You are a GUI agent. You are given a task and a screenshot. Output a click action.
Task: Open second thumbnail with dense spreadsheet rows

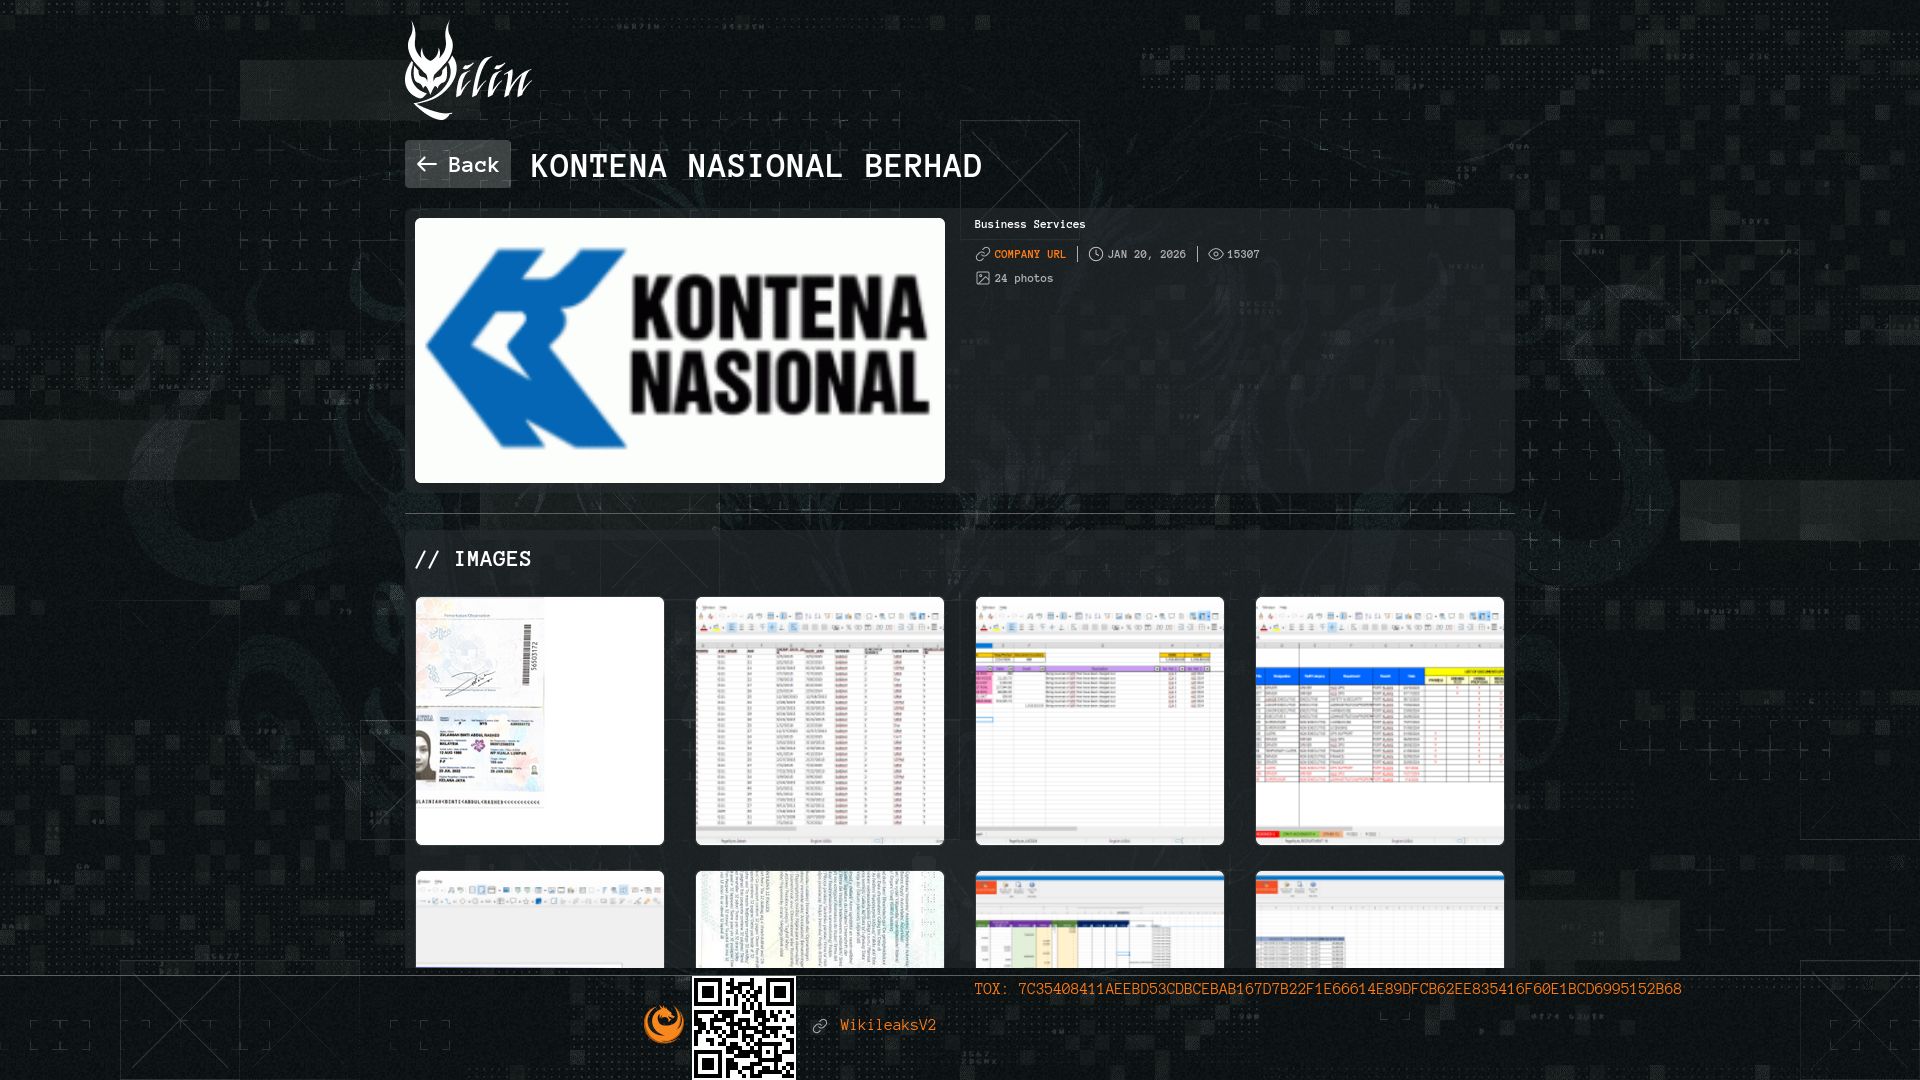819,720
